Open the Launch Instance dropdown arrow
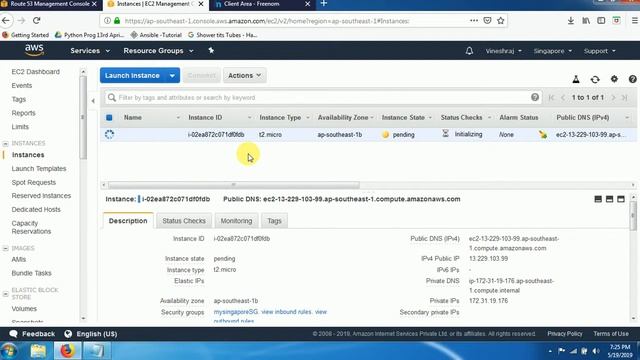Viewport: 640px width, 360px height. [x=172, y=76]
